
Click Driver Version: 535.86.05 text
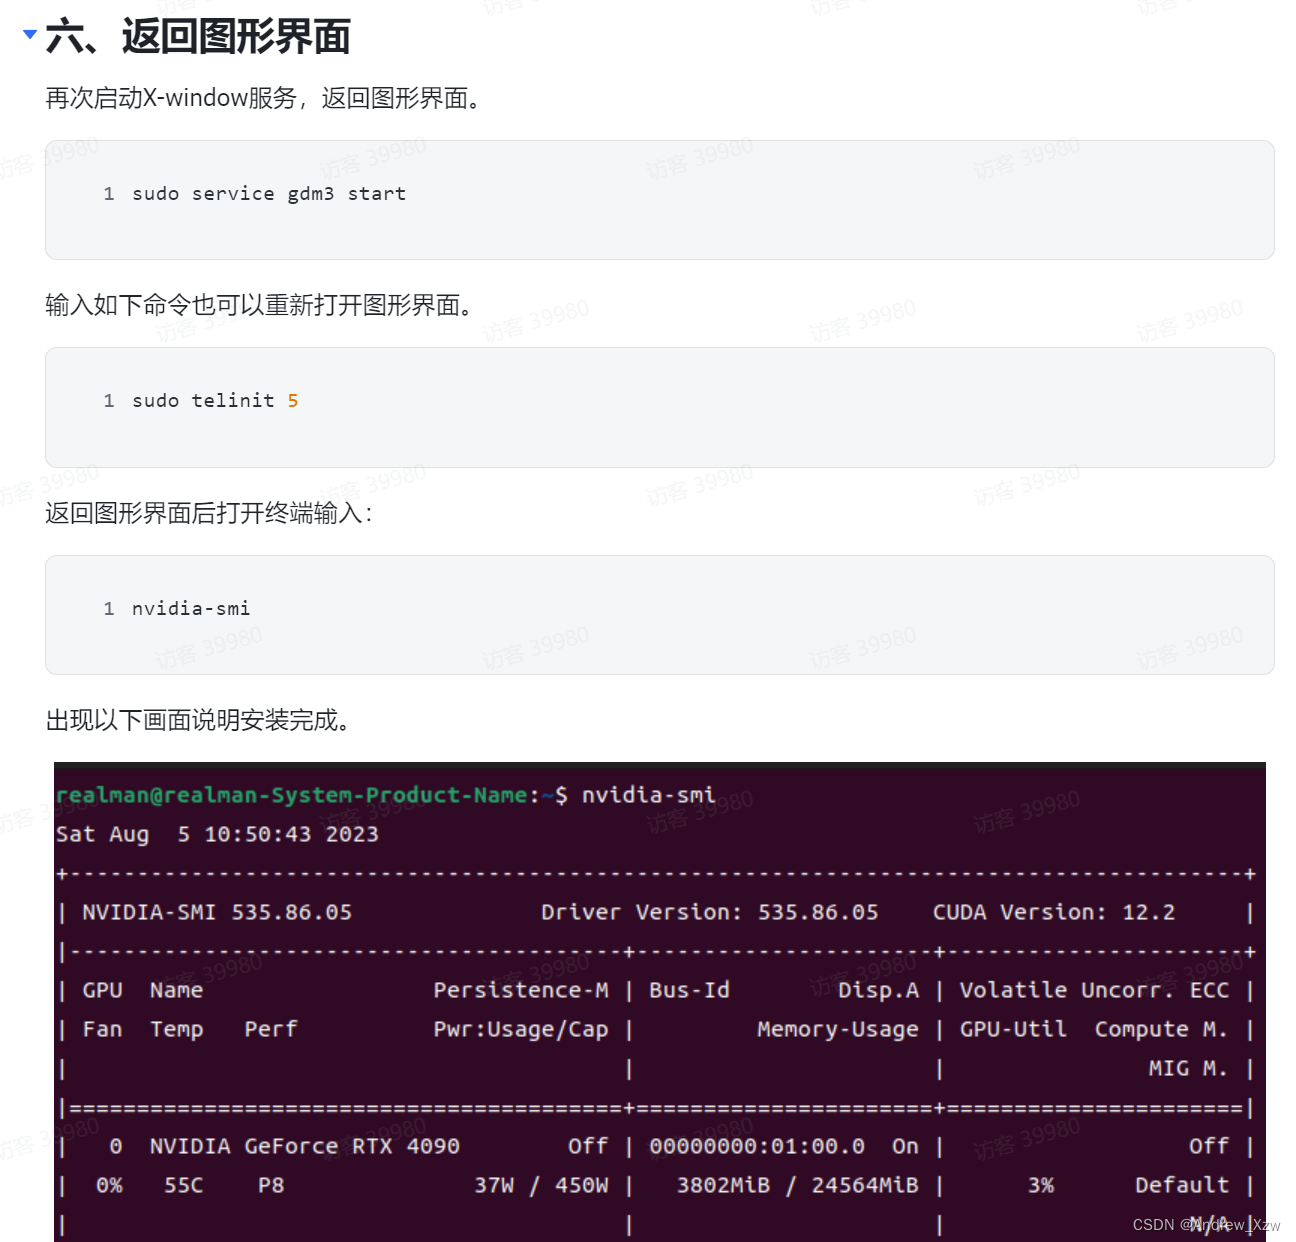click(709, 912)
